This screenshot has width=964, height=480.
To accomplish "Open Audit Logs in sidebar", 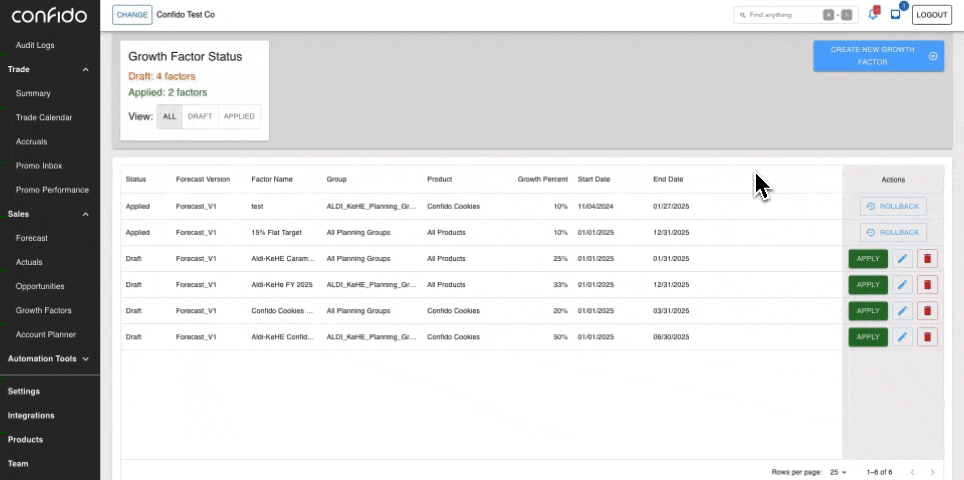I will (x=35, y=45).
